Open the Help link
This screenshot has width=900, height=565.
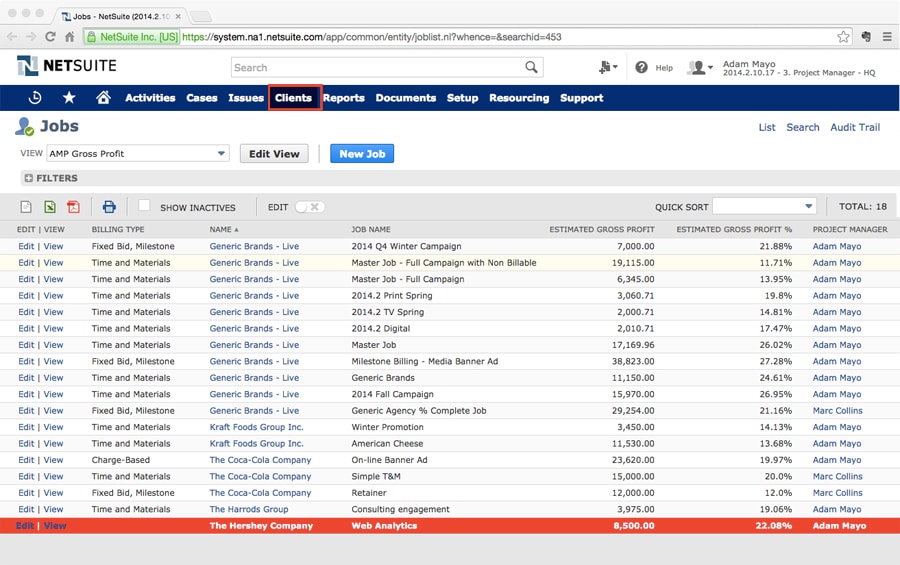[664, 68]
